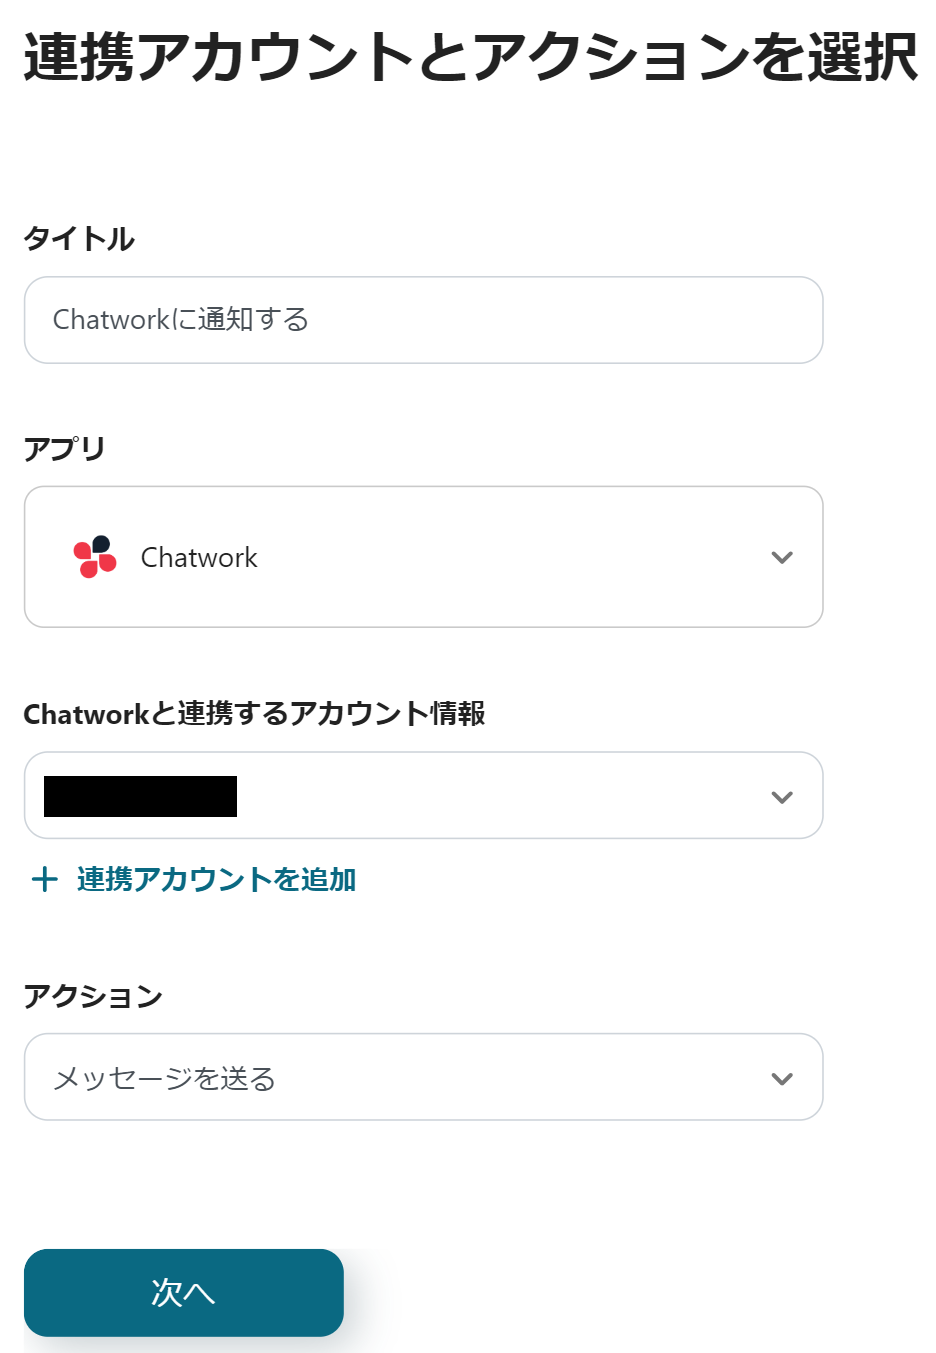
Task: Expand the アクション dropdown chevron
Action: click(x=782, y=1078)
